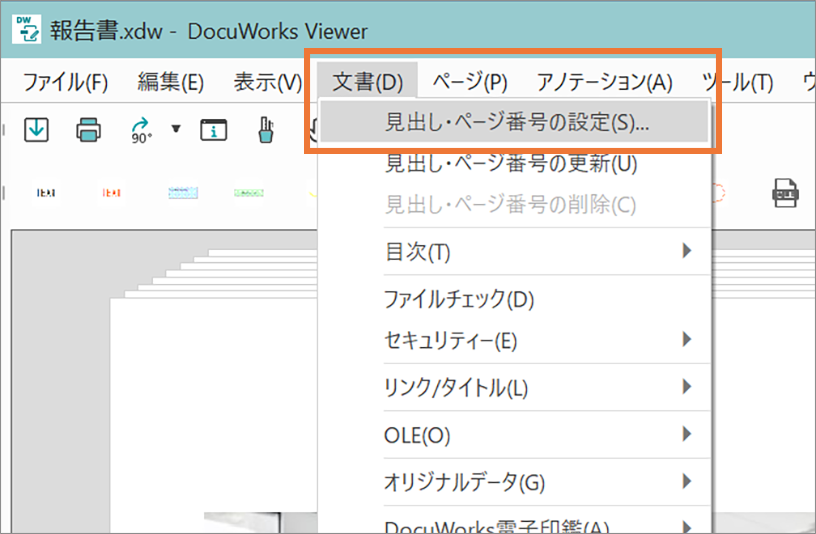Choose 見出し・ページ番号の更新(U)
Screen dimensions: 816x534
point(514,164)
